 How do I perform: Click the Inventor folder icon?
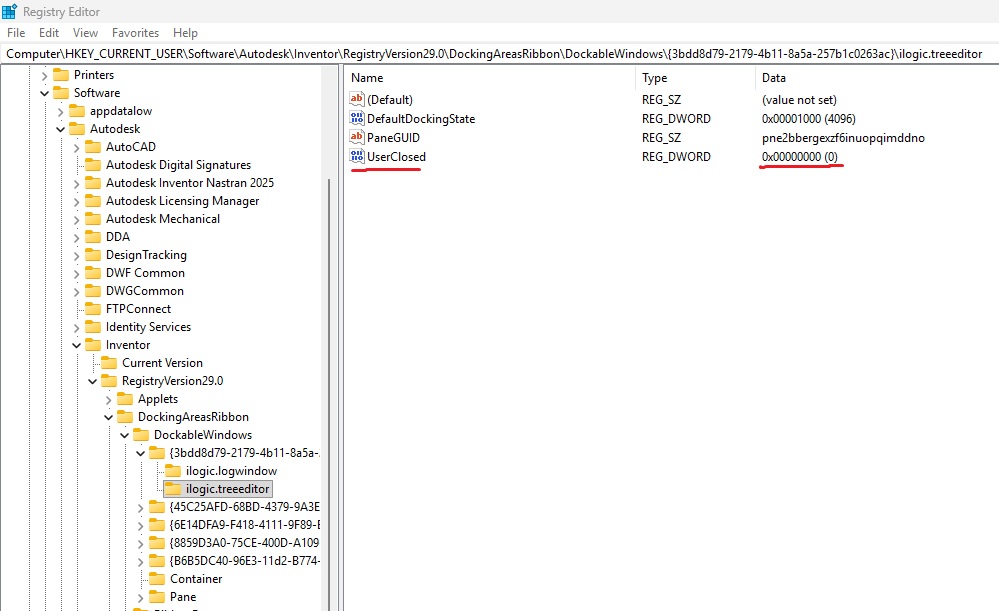(93, 345)
